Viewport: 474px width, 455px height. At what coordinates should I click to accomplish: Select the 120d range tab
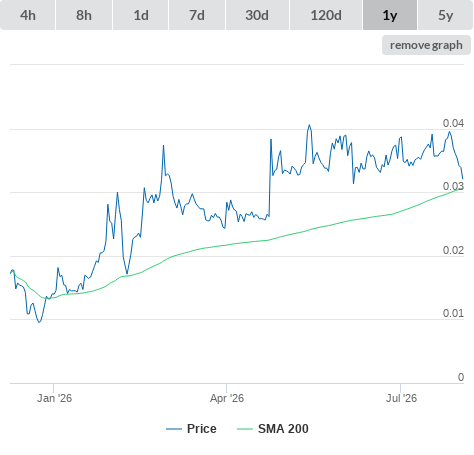point(326,15)
